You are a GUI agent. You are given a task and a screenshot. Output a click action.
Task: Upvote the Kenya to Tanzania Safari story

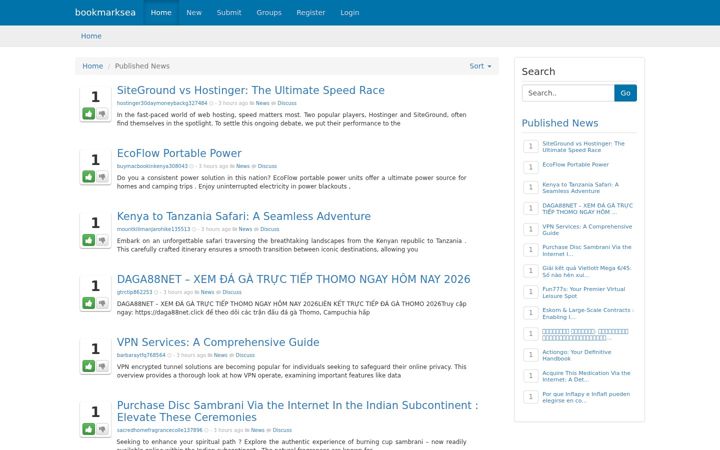tap(89, 240)
